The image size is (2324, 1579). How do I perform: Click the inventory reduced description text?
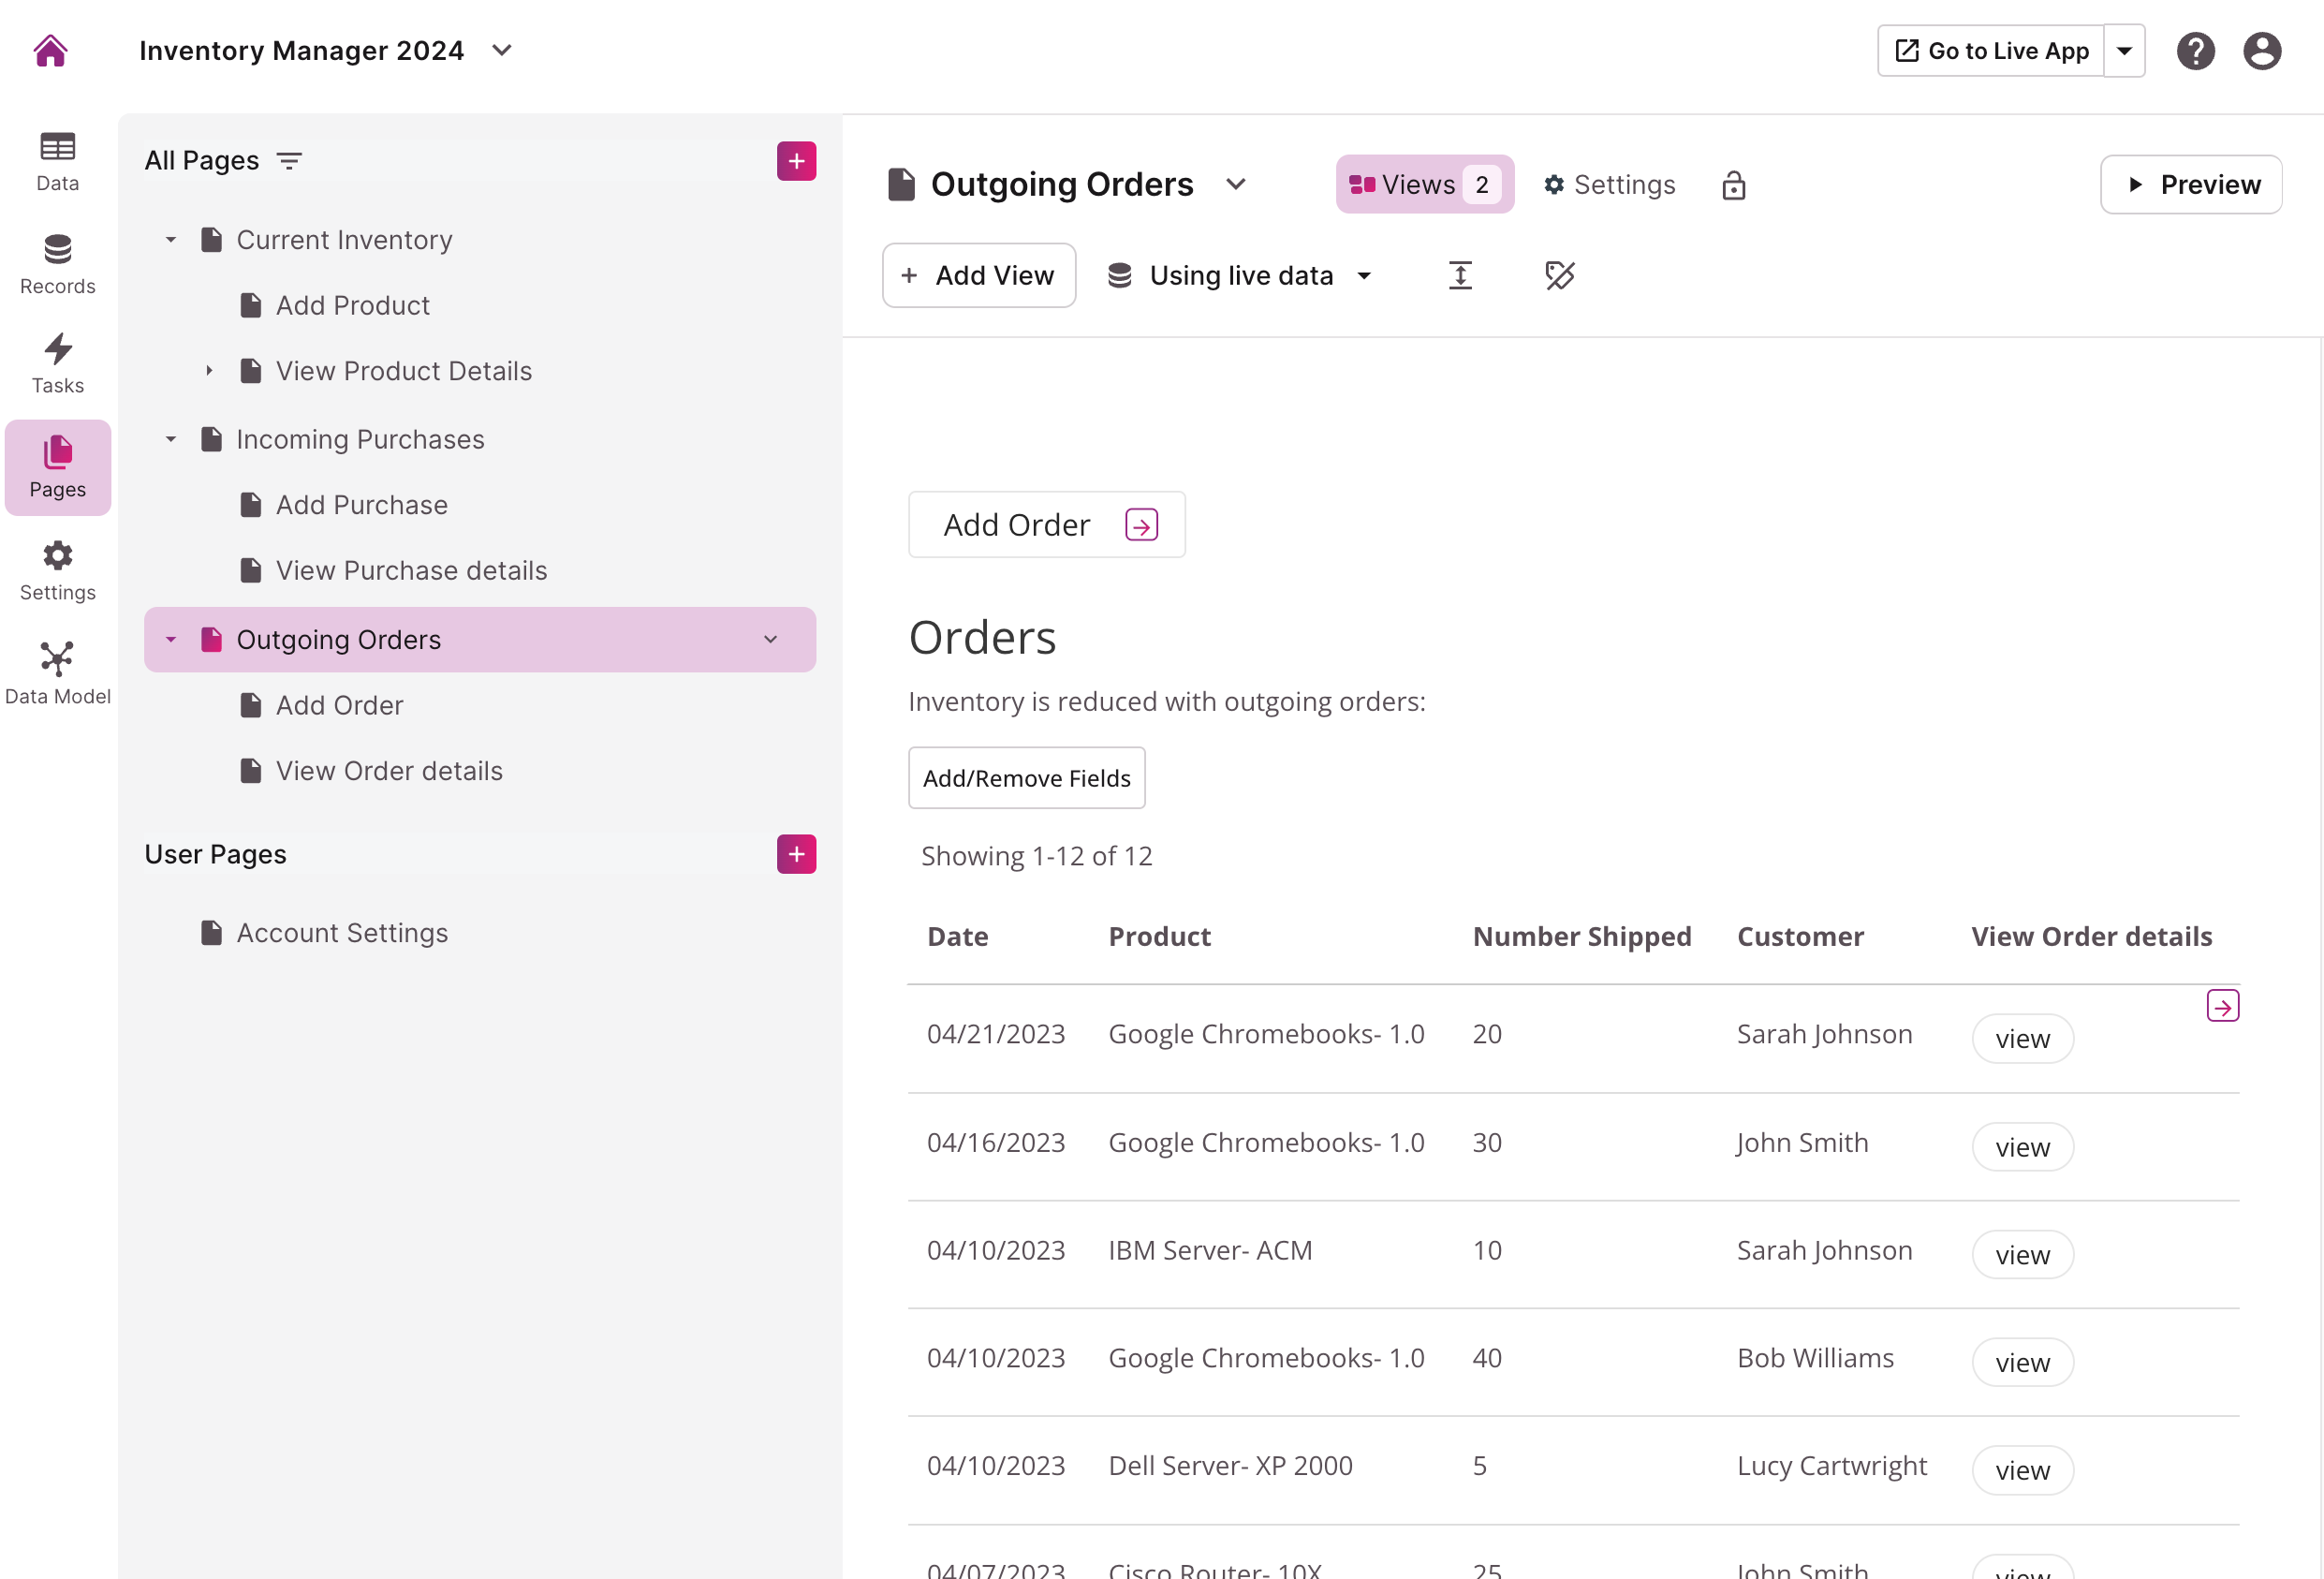(x=1166, y=702)
